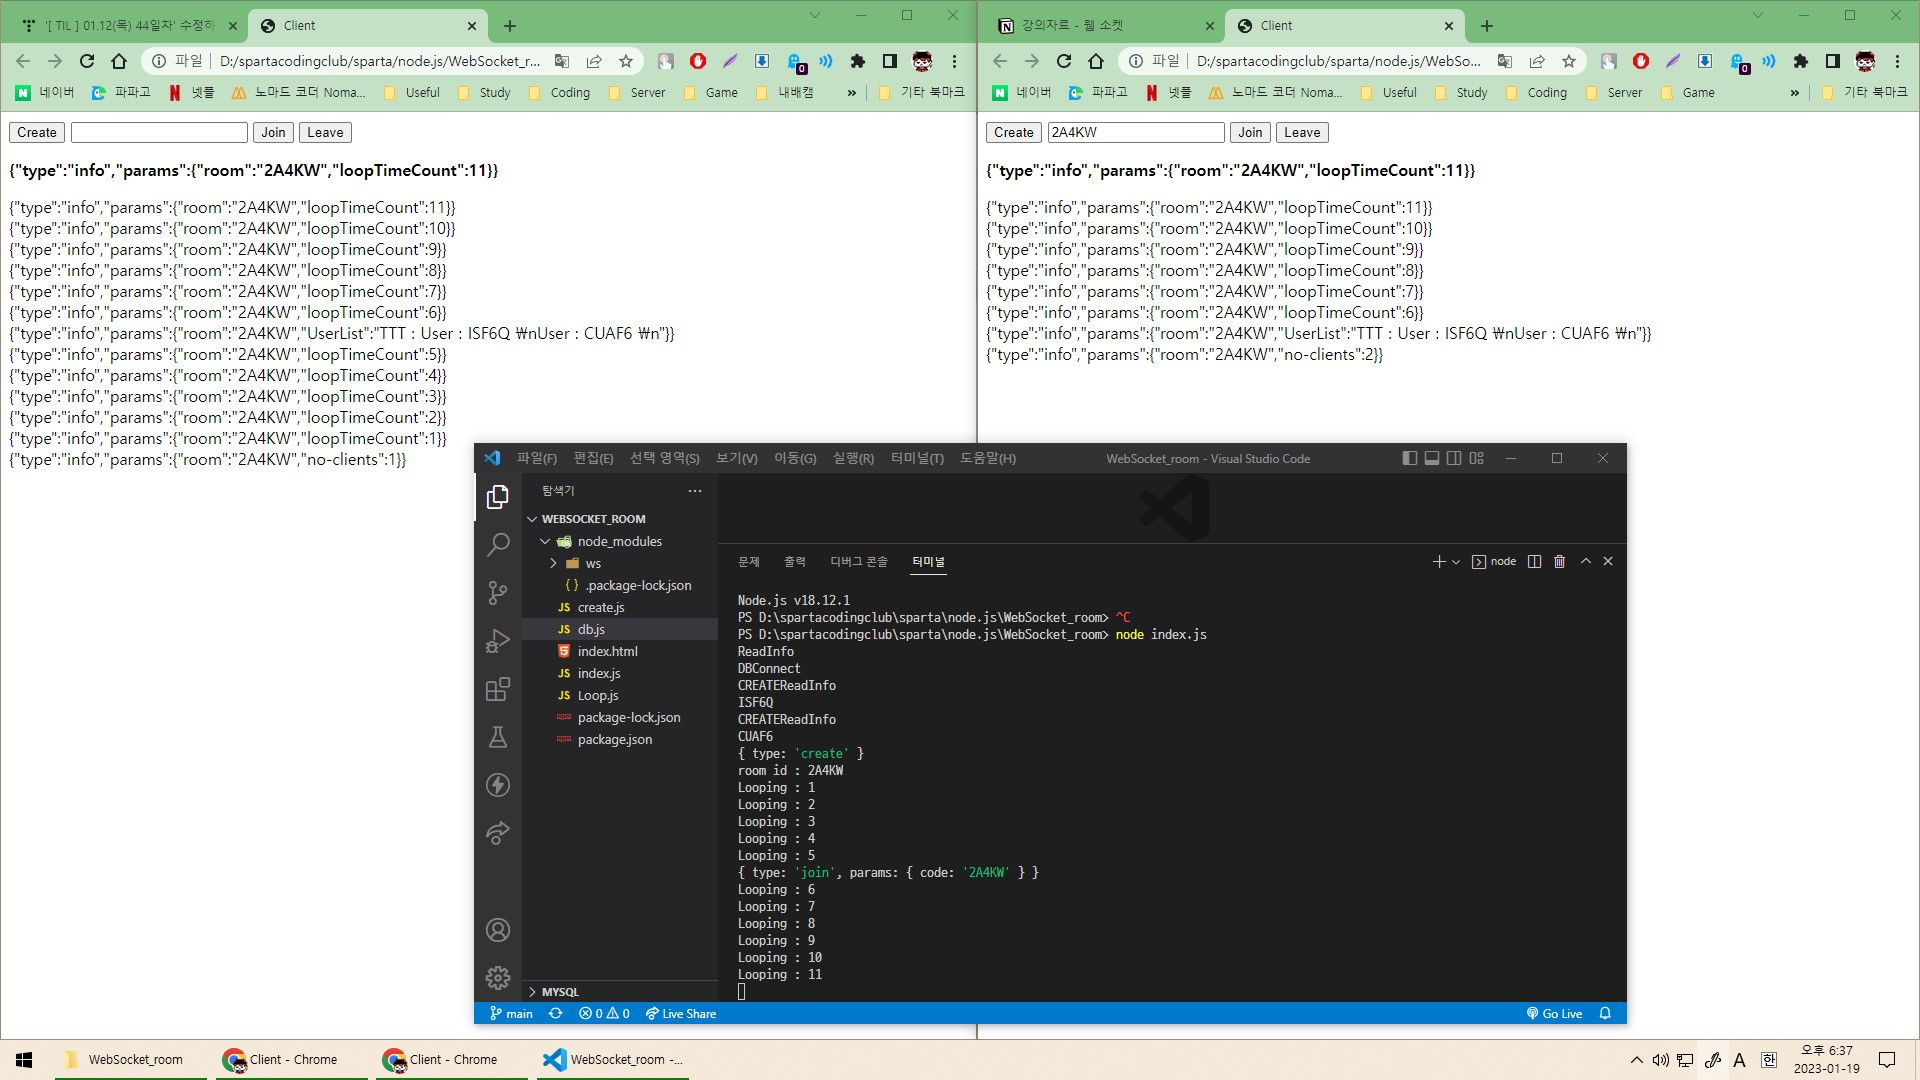This screenshot has height=1080, width=1920.
Task: Toggle secondary sidebar layout button
Action: coord(1454,458)
